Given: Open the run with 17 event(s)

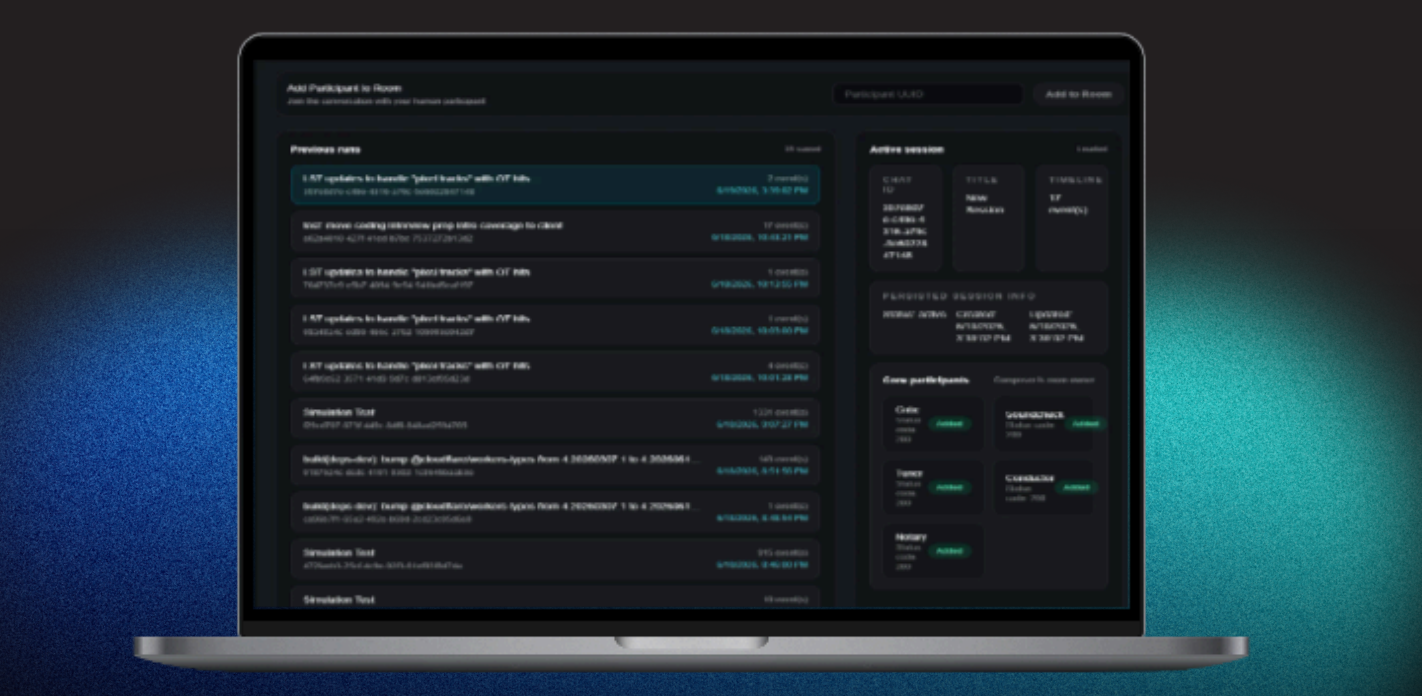Looking at the screenshot, I should (555, 232).
